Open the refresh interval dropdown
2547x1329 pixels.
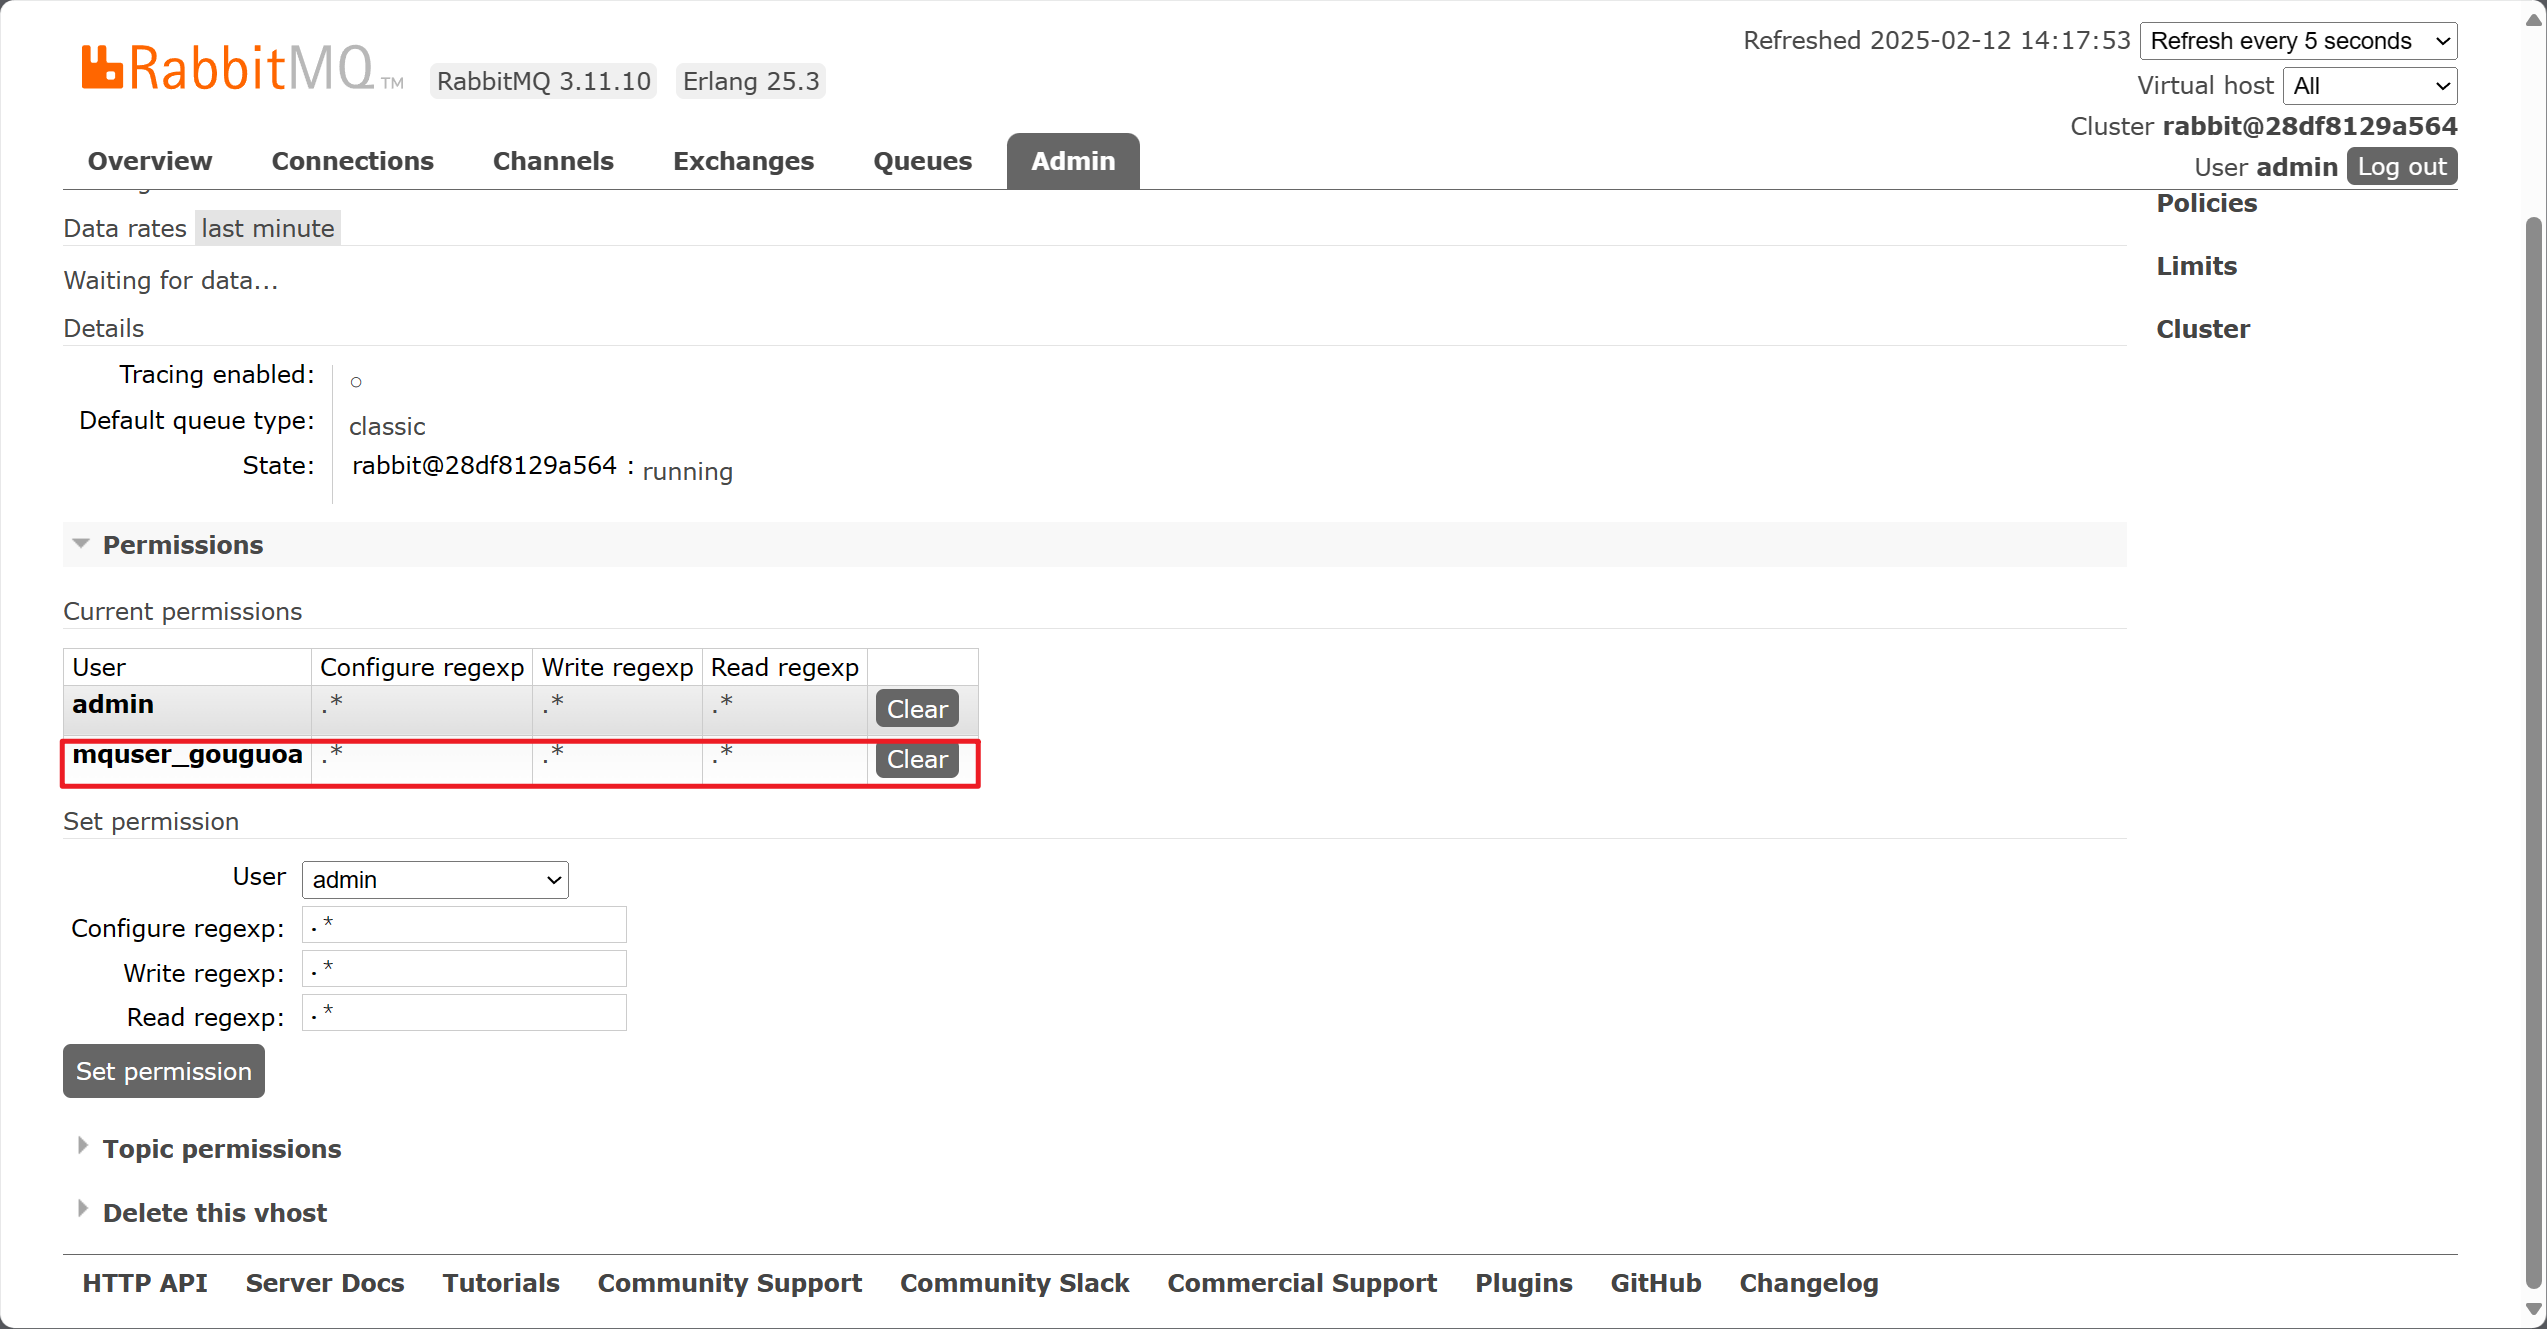click(2298, 41)
